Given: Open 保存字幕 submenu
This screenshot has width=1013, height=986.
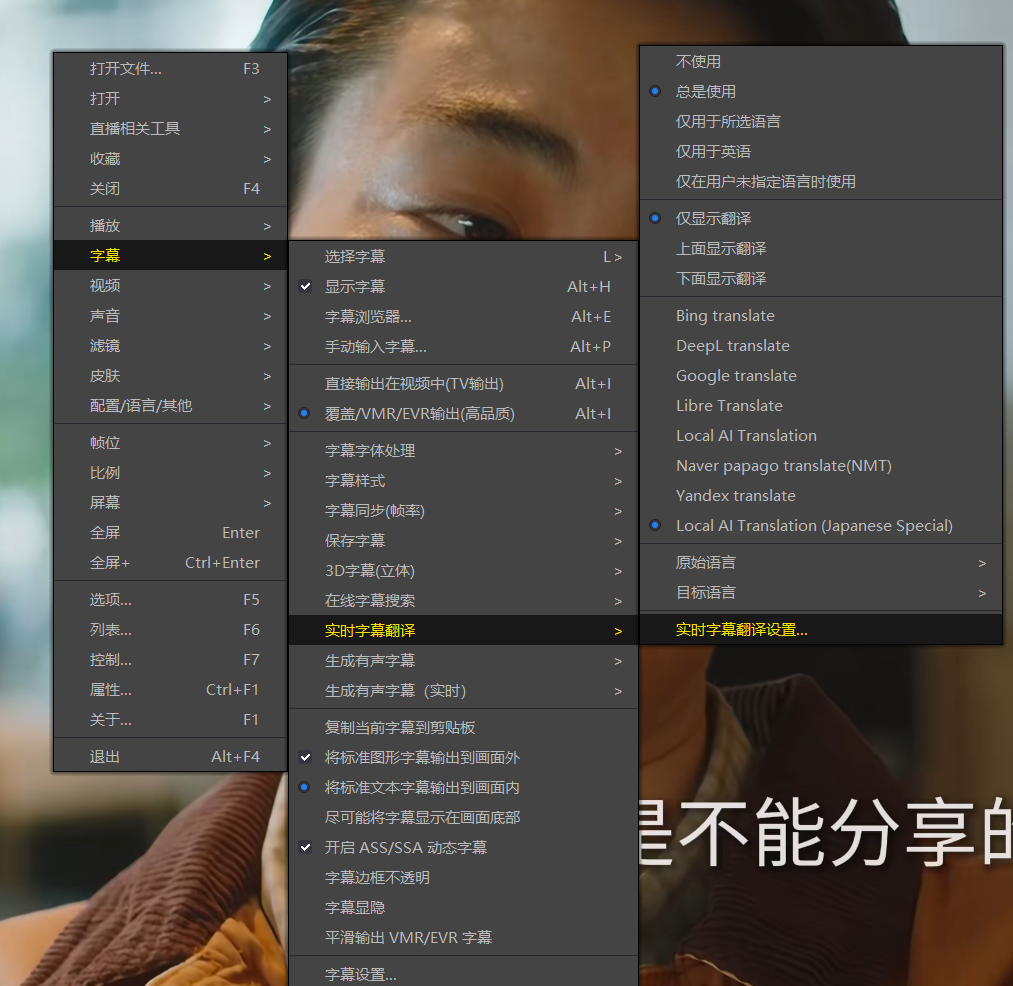Looking at the screenshot, I should point(463,540).
